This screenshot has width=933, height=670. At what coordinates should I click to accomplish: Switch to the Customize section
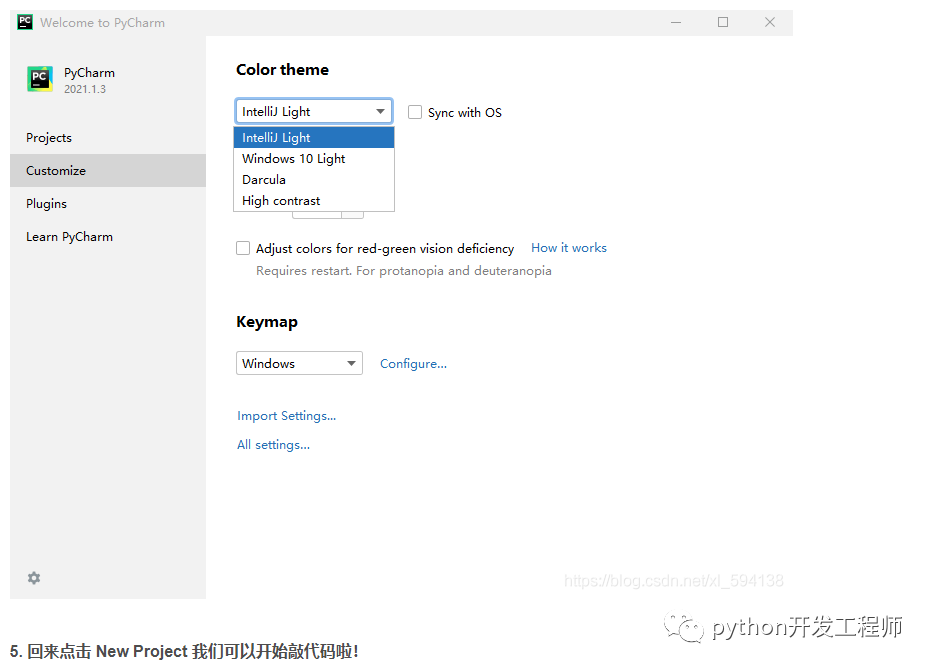pyautogui.click(x=56, y=171)
